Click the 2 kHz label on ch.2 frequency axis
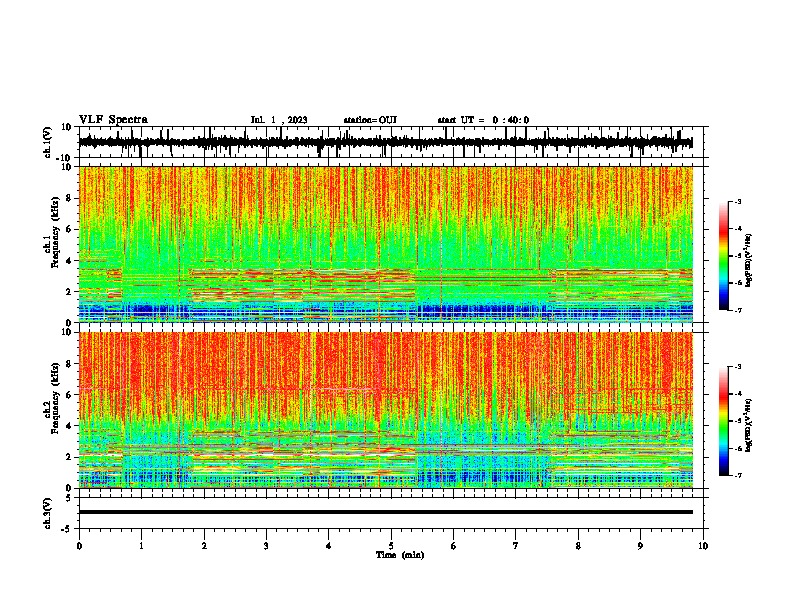Image resolution: width=792 pixels, height=612 pixels. (x=69, y=457)
